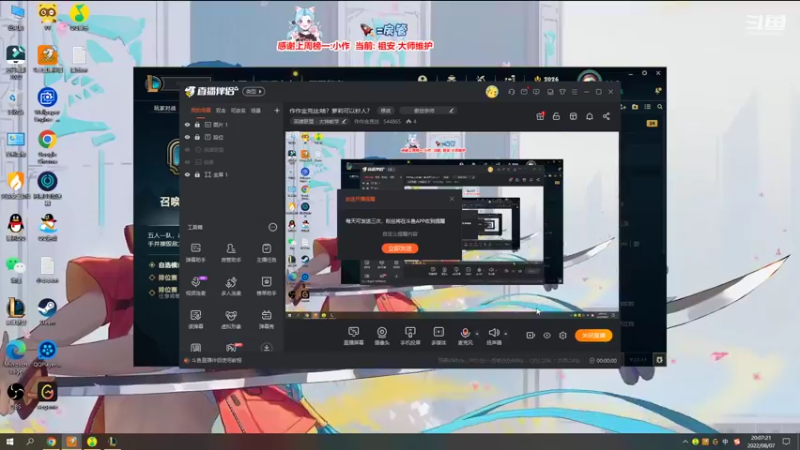Viewport: 800px width, 450px height.
Task: Click the share icon above preview
Action: coord(606,116)
